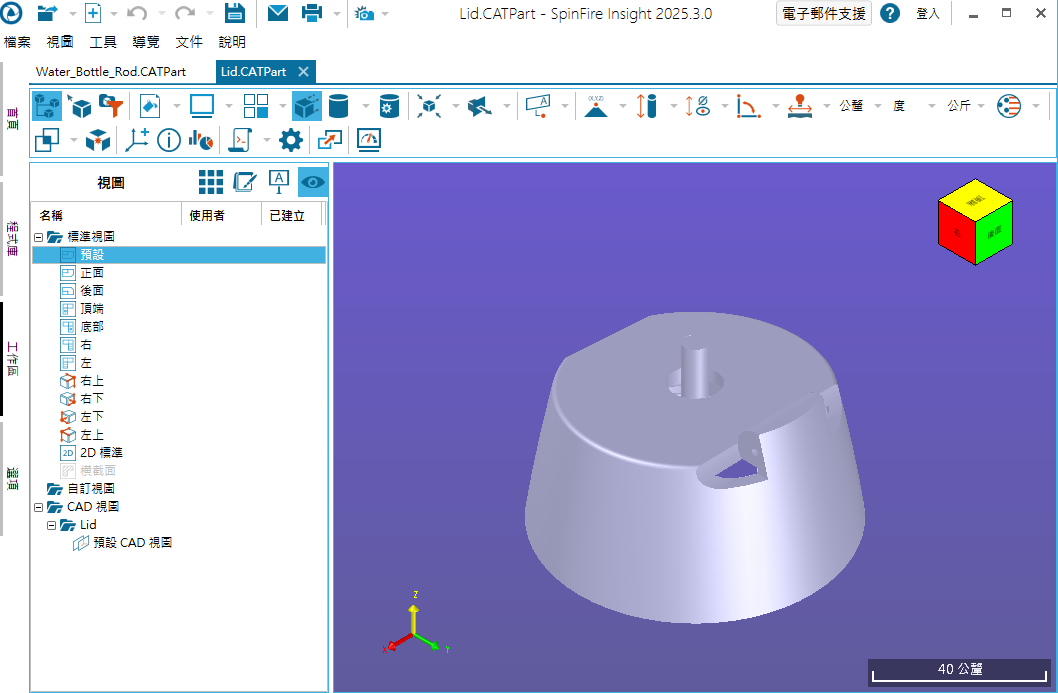
Task: Toggle the grid layout icon in views panel
Action: (211, 181)
